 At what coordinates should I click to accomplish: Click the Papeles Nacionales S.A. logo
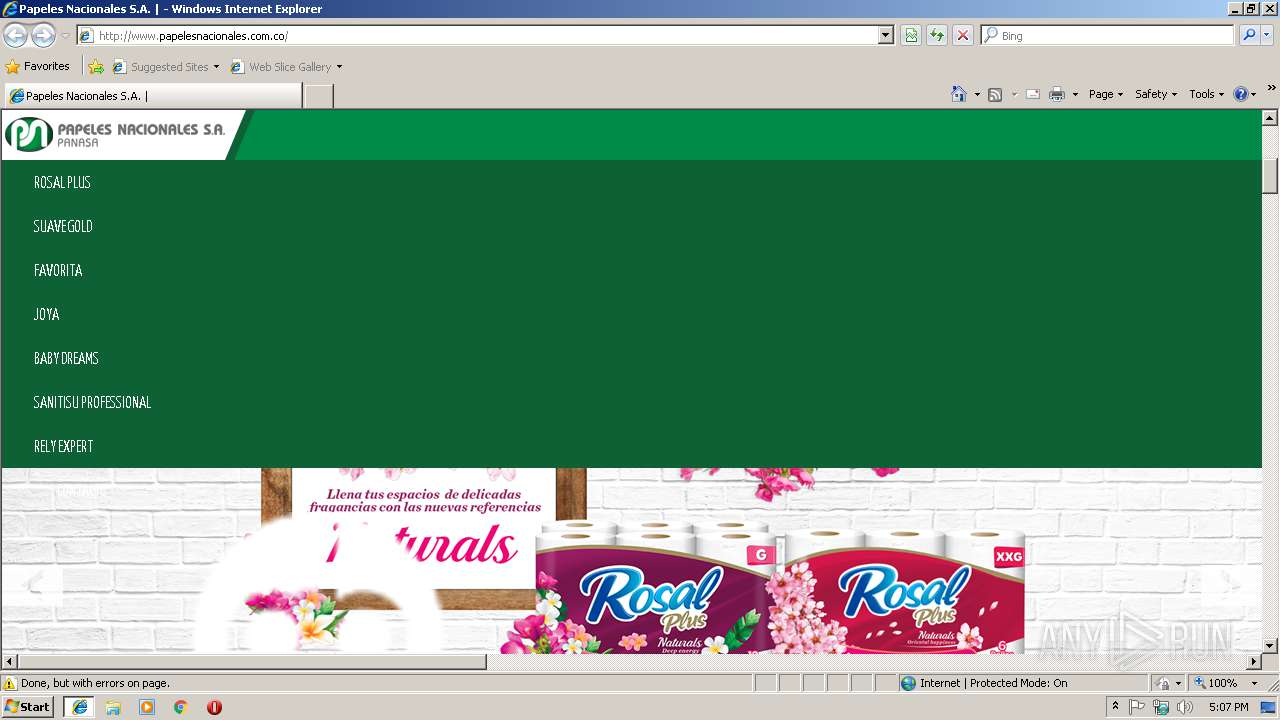[116, 134]
